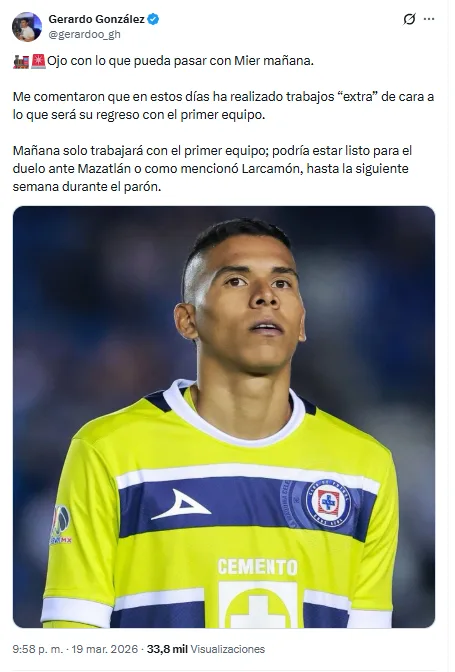The image size is (455, 672).
Task: Open the Gerardo González display name link
Action: tap(96, 19)
